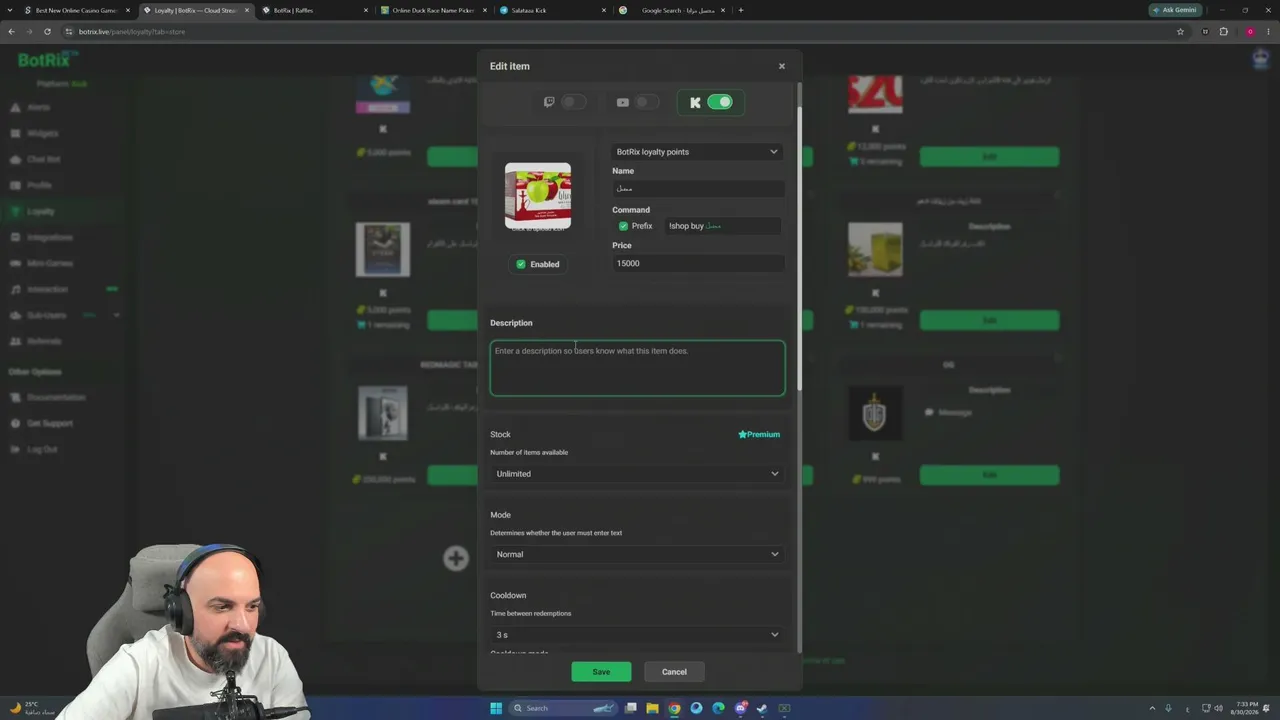
Task: Click the YouTube logo icon
Action: coord(623,102)
